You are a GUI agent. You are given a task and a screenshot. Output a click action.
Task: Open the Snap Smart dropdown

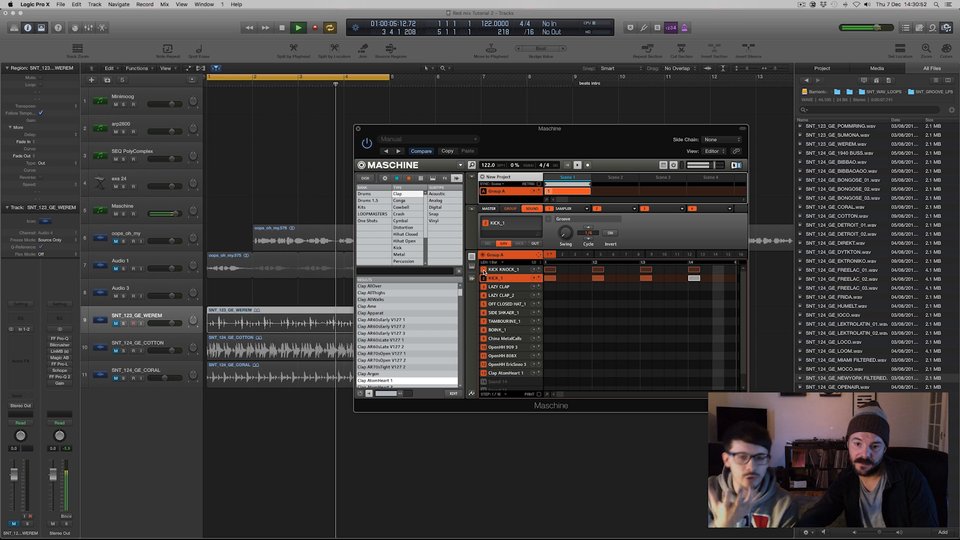pyautogui.click(x=620, y=68)
